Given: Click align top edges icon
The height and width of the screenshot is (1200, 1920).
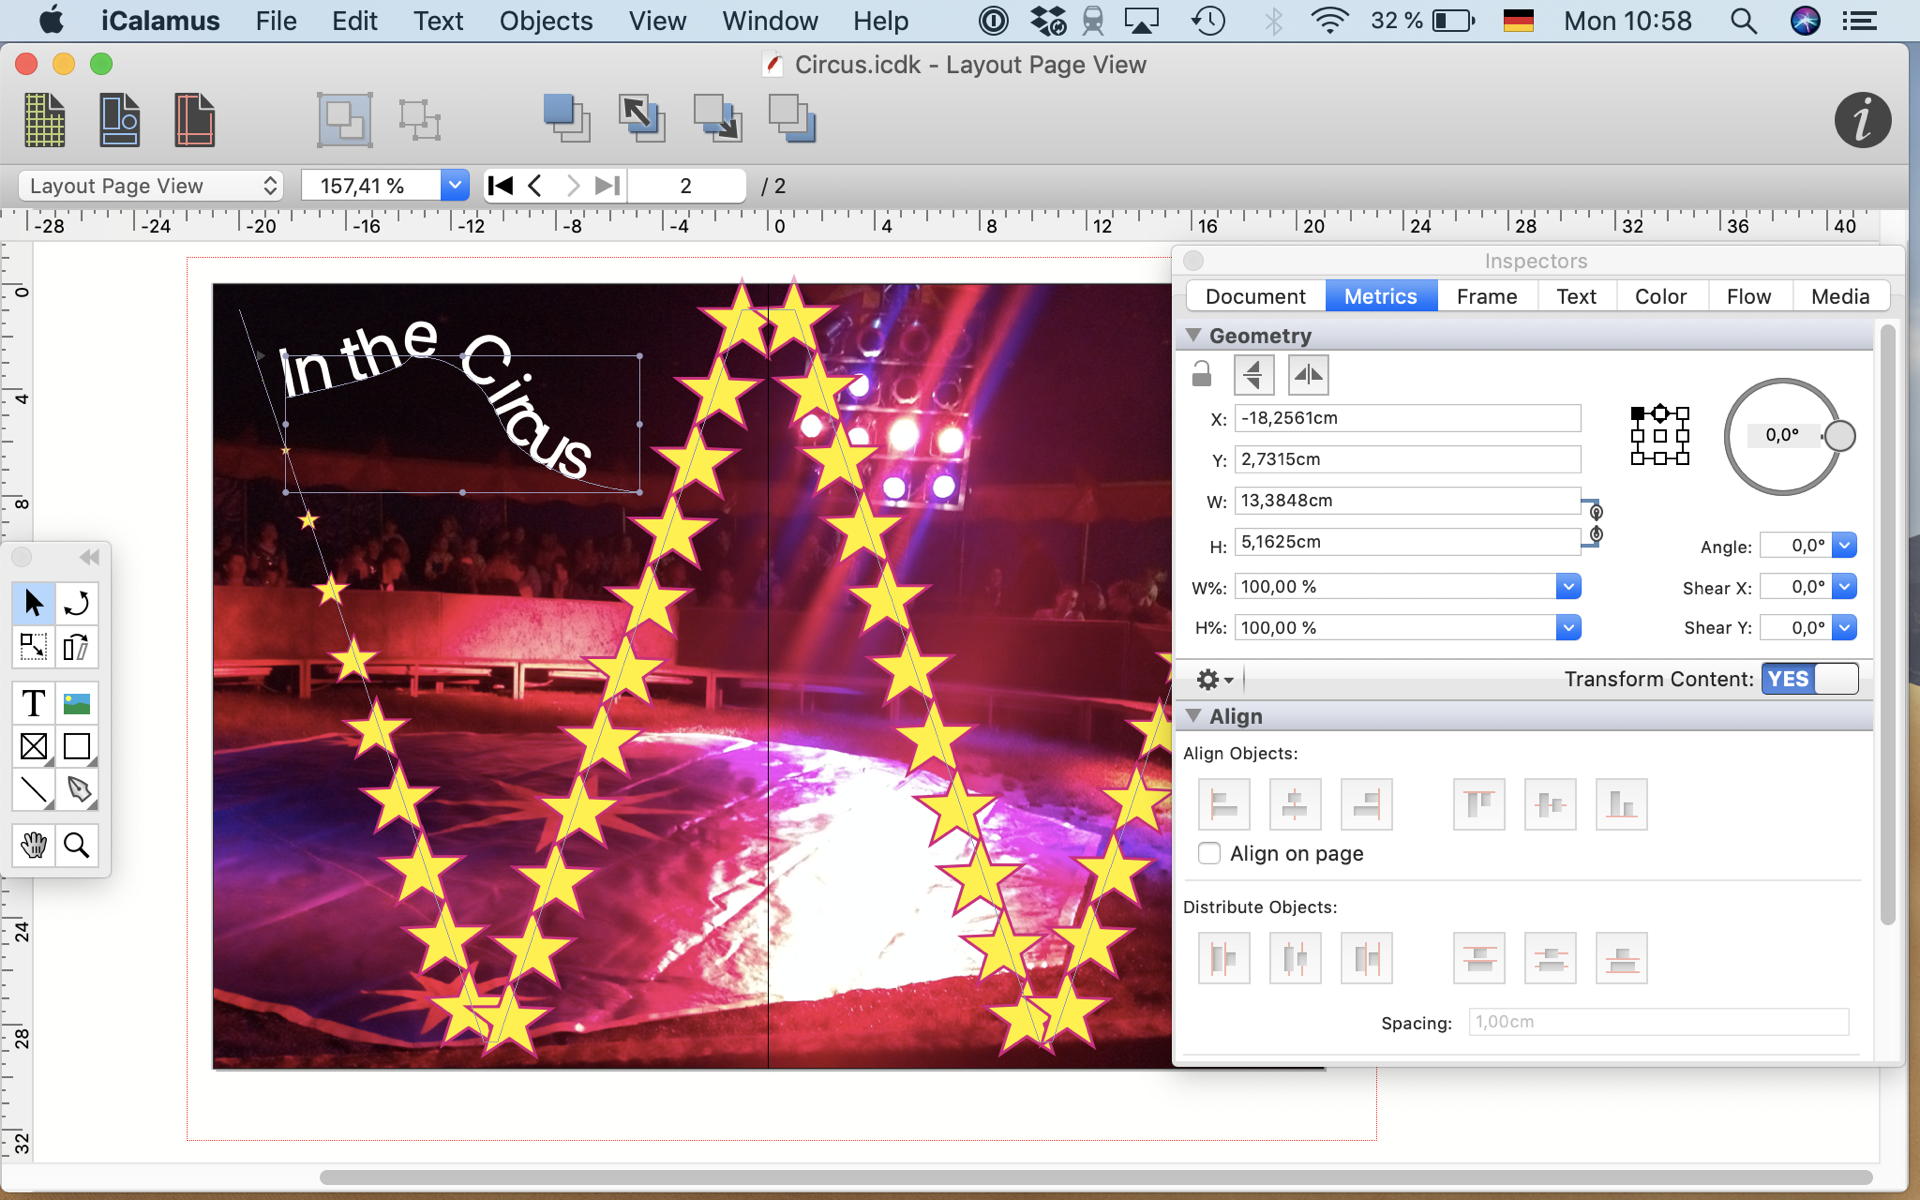Looking at the screenshot, I should [x=1479, y=804].
